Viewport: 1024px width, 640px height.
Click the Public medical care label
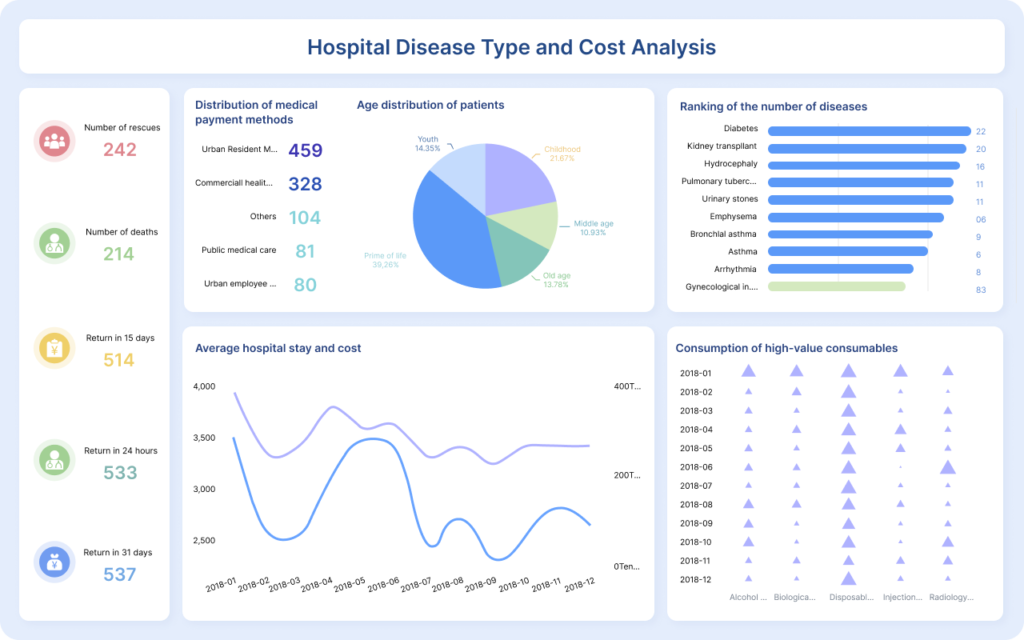(238, 250)
